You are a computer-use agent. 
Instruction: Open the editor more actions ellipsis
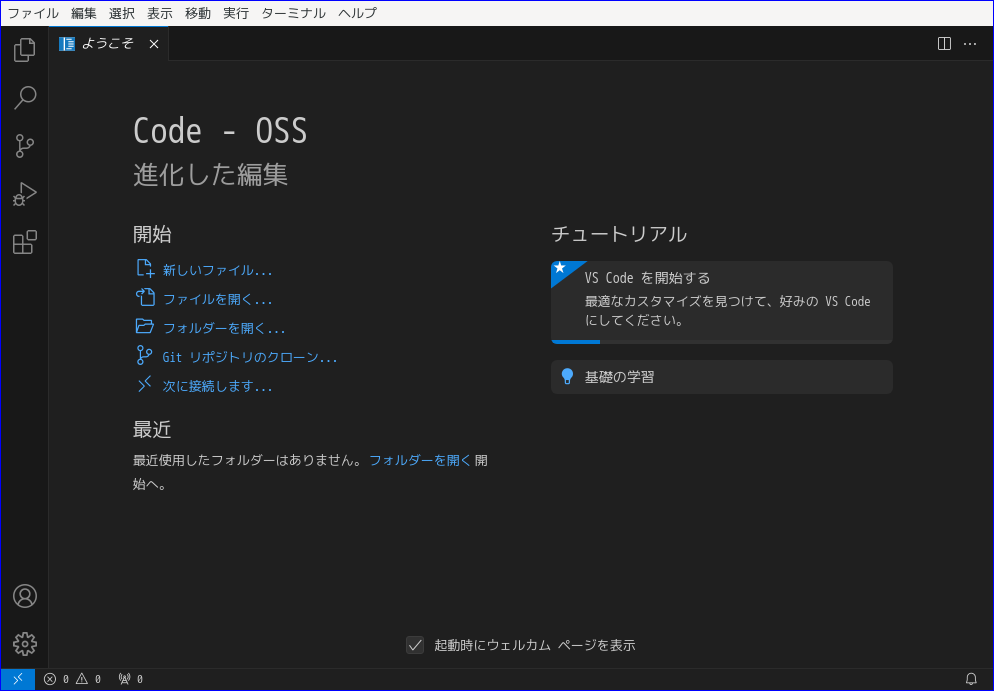970,44
